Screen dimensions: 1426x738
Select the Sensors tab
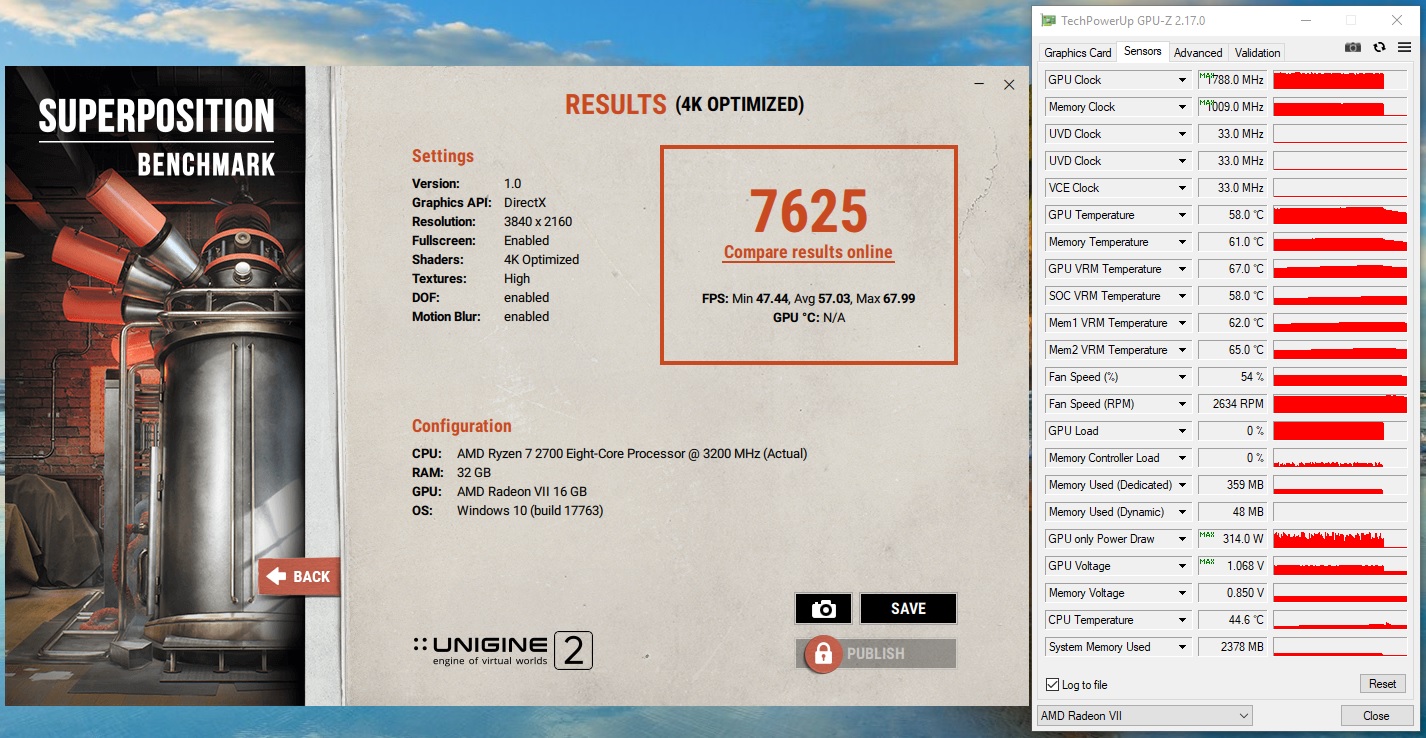(1142, 52)
